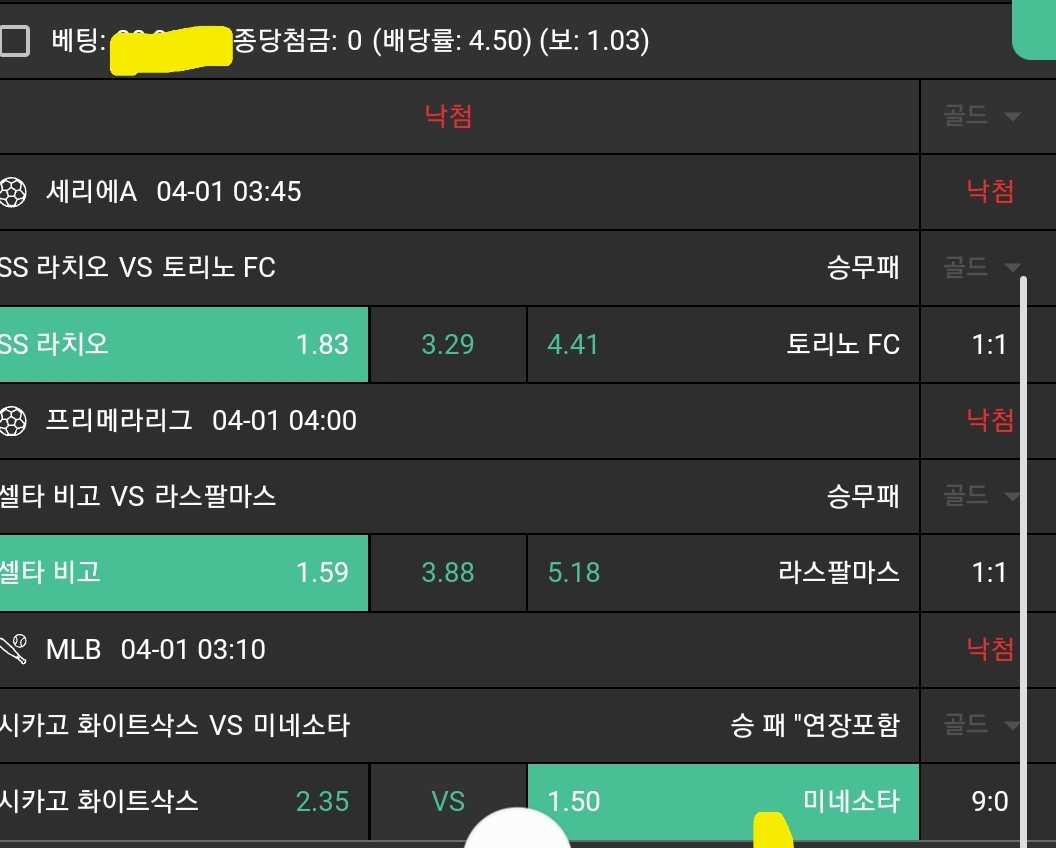
Task: Click the Primera Liga soccer ball icon
Action: [12, 421]
